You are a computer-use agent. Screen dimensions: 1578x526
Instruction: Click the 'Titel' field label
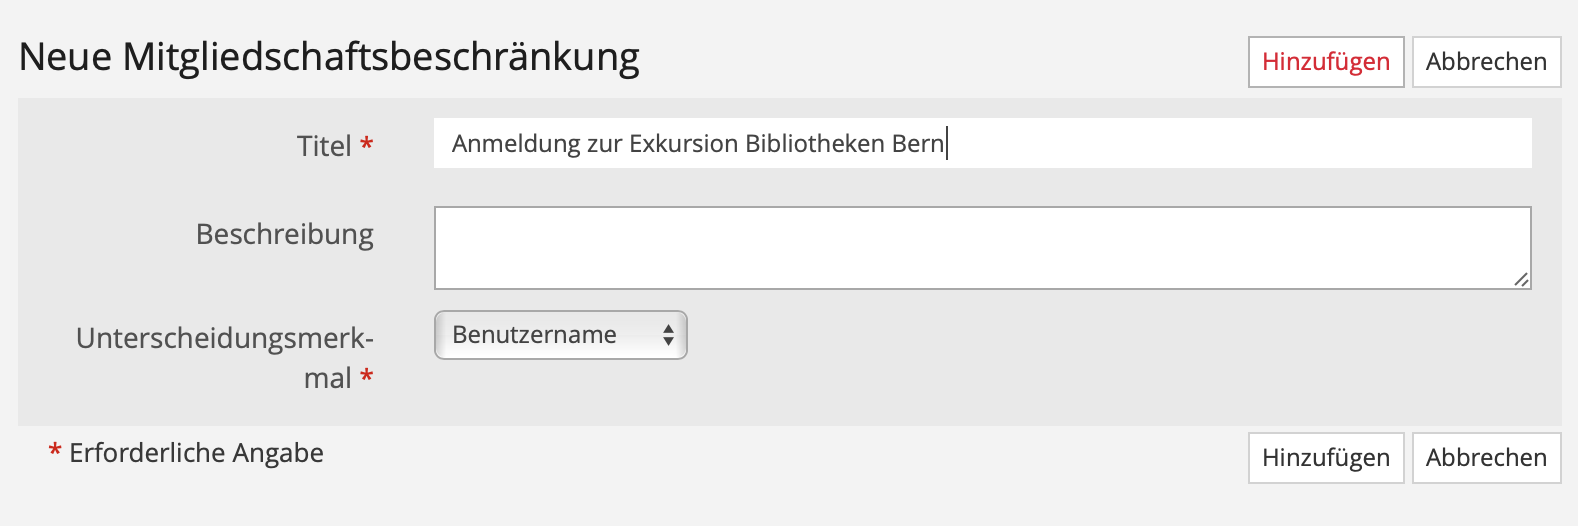tap(324, 146)
